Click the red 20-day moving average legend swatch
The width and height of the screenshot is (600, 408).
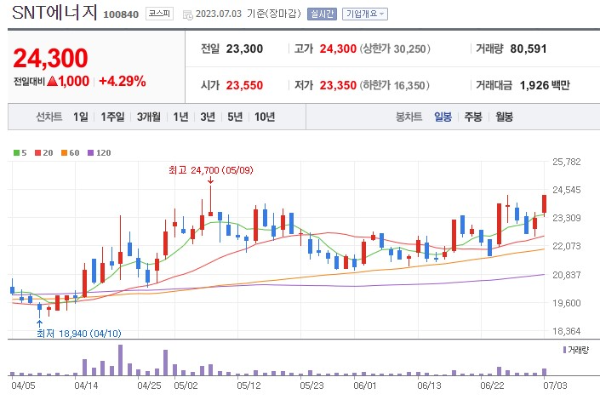pos(38,153)
